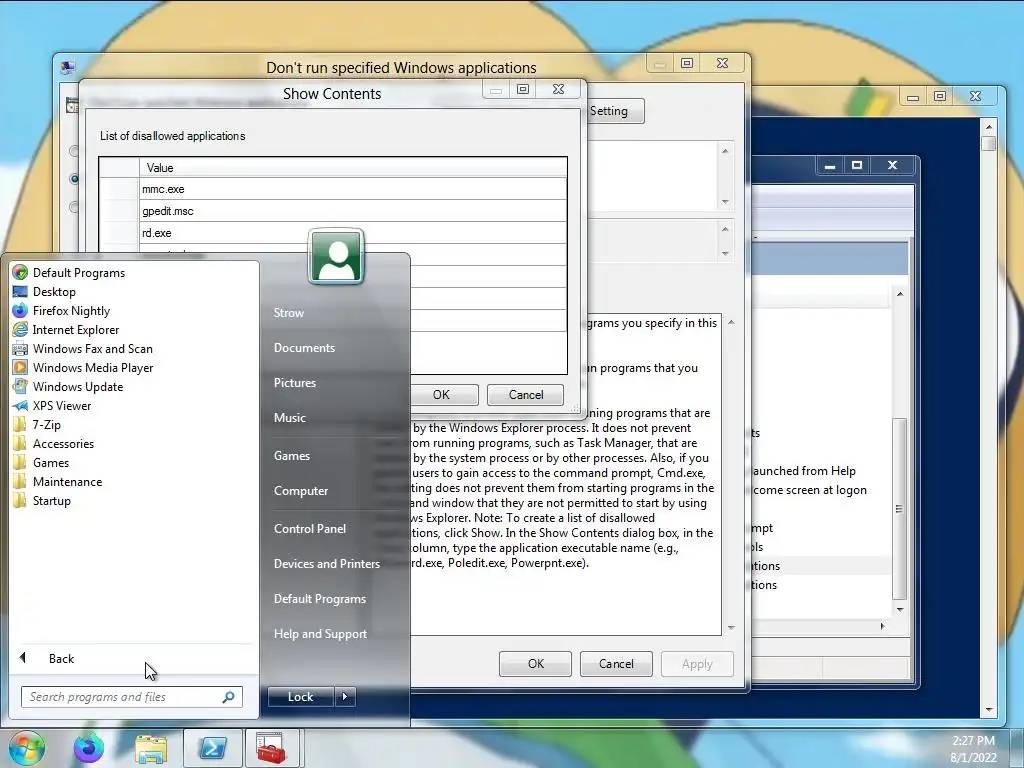Open Computer from the Start menu
The height and width of the screenshot is (768, 1024).
[300, 490]
